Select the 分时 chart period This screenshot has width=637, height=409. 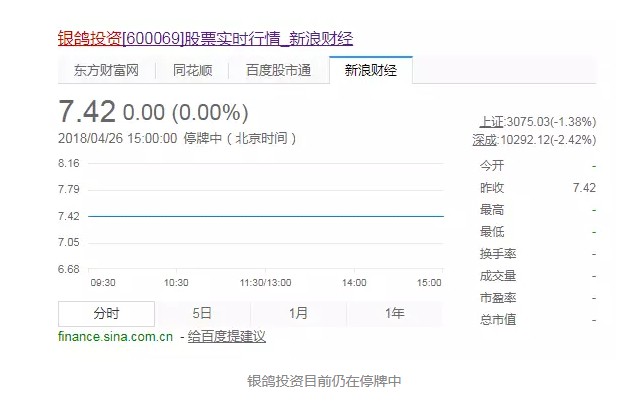tap(106, 314)
